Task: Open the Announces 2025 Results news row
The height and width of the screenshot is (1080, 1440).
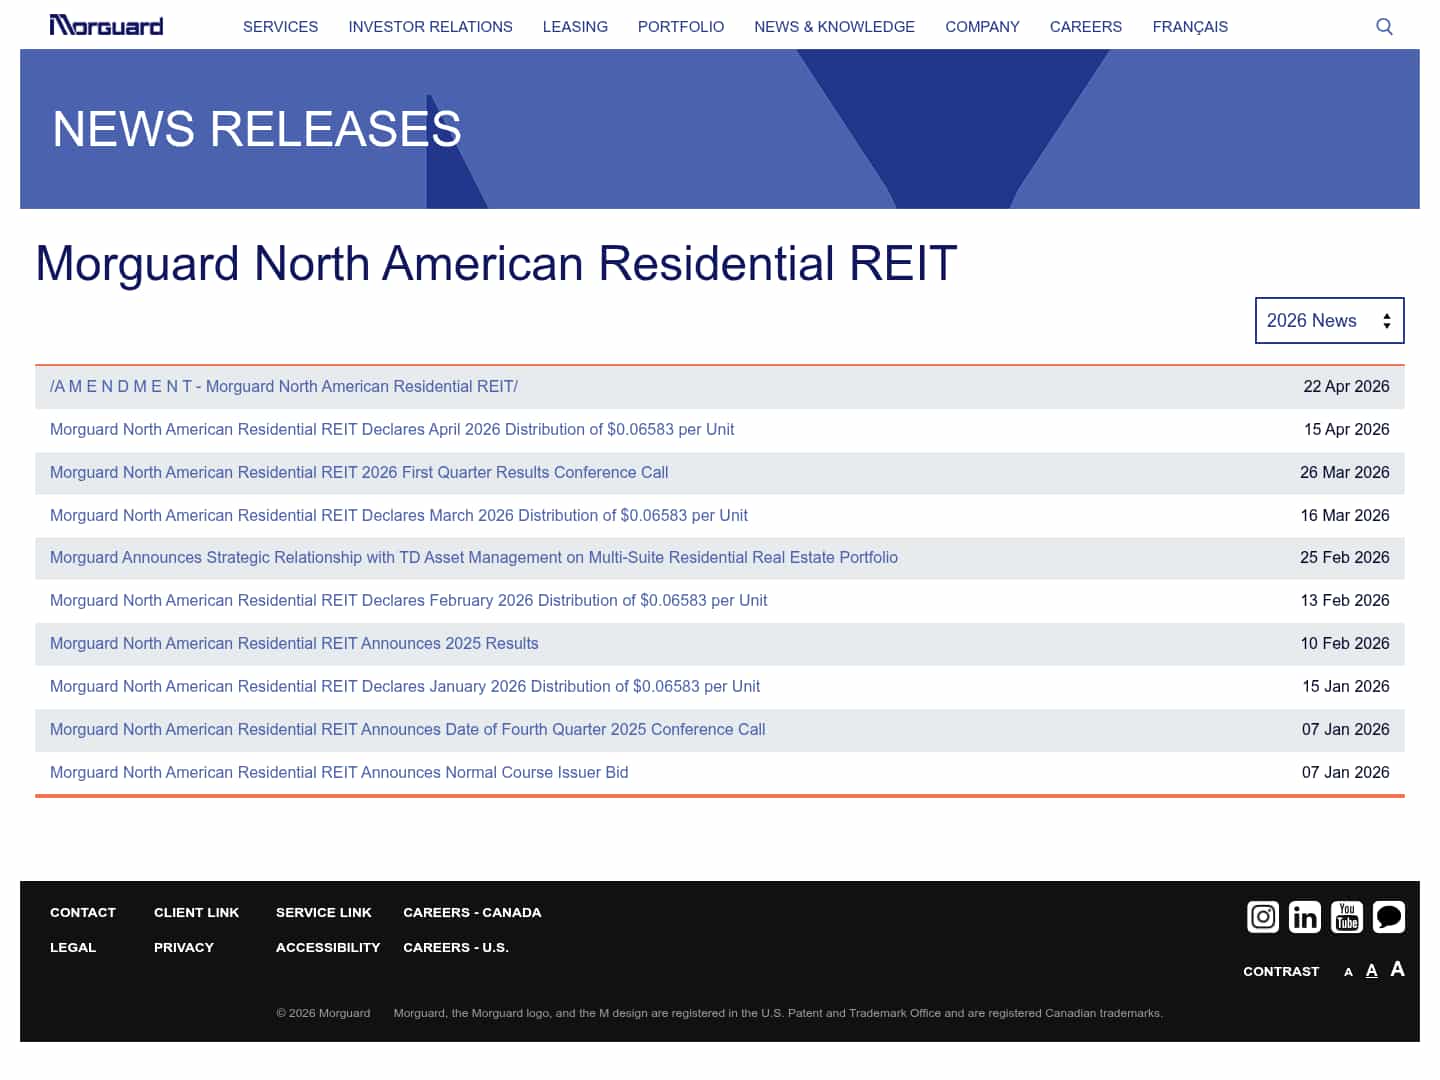Action: point(294,643)
